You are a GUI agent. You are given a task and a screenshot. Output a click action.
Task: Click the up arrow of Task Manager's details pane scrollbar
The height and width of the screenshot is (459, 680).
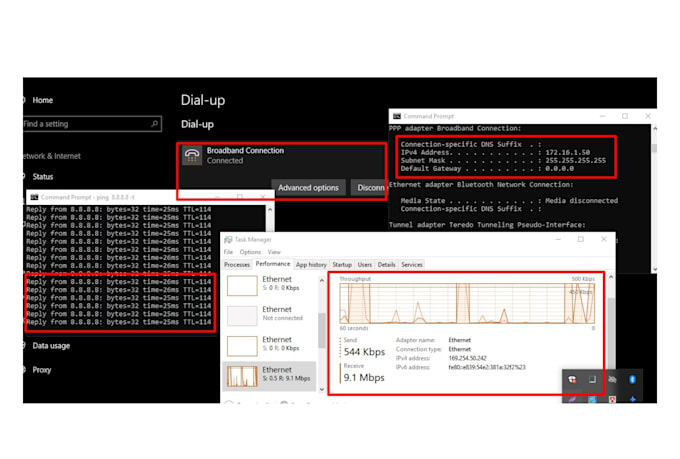[611, 277]
